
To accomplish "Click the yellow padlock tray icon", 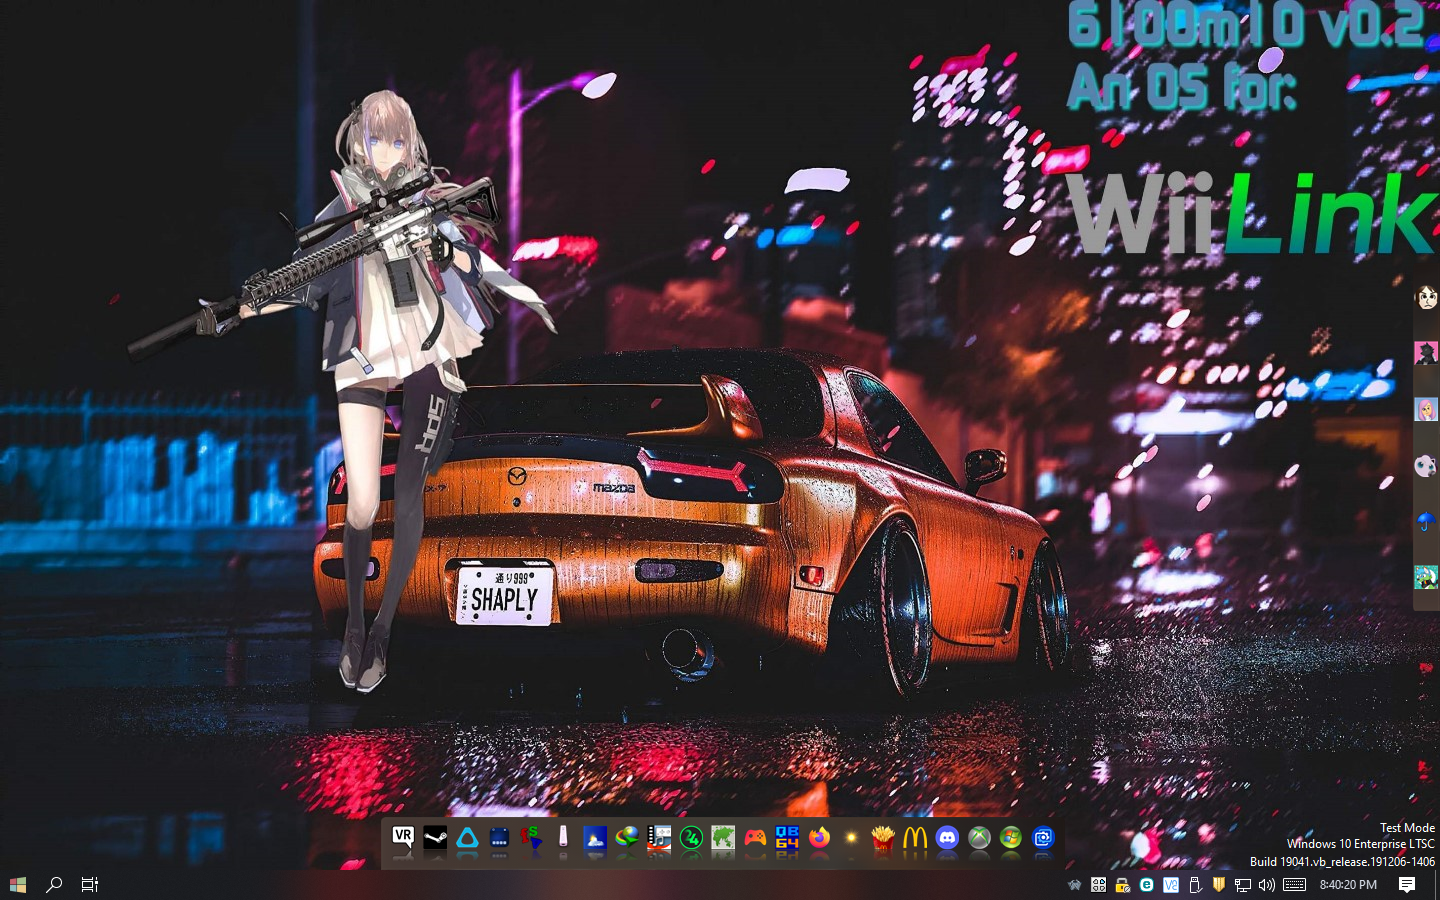I will click(x=1123, y=885).
